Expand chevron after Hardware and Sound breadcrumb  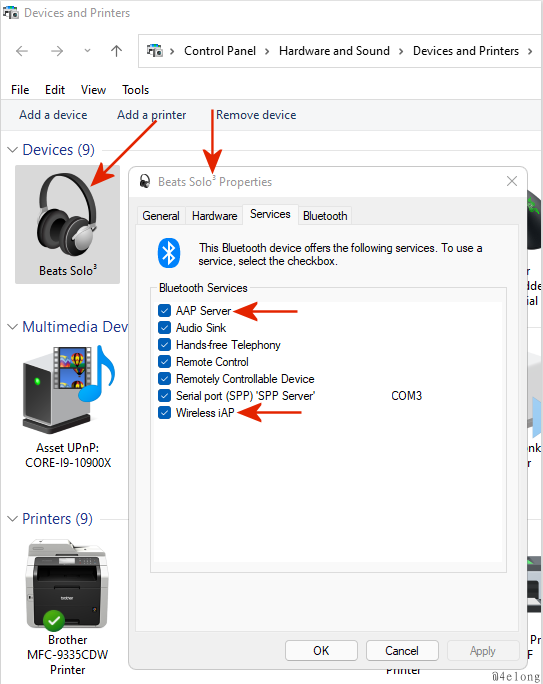(x=401, y=51)
